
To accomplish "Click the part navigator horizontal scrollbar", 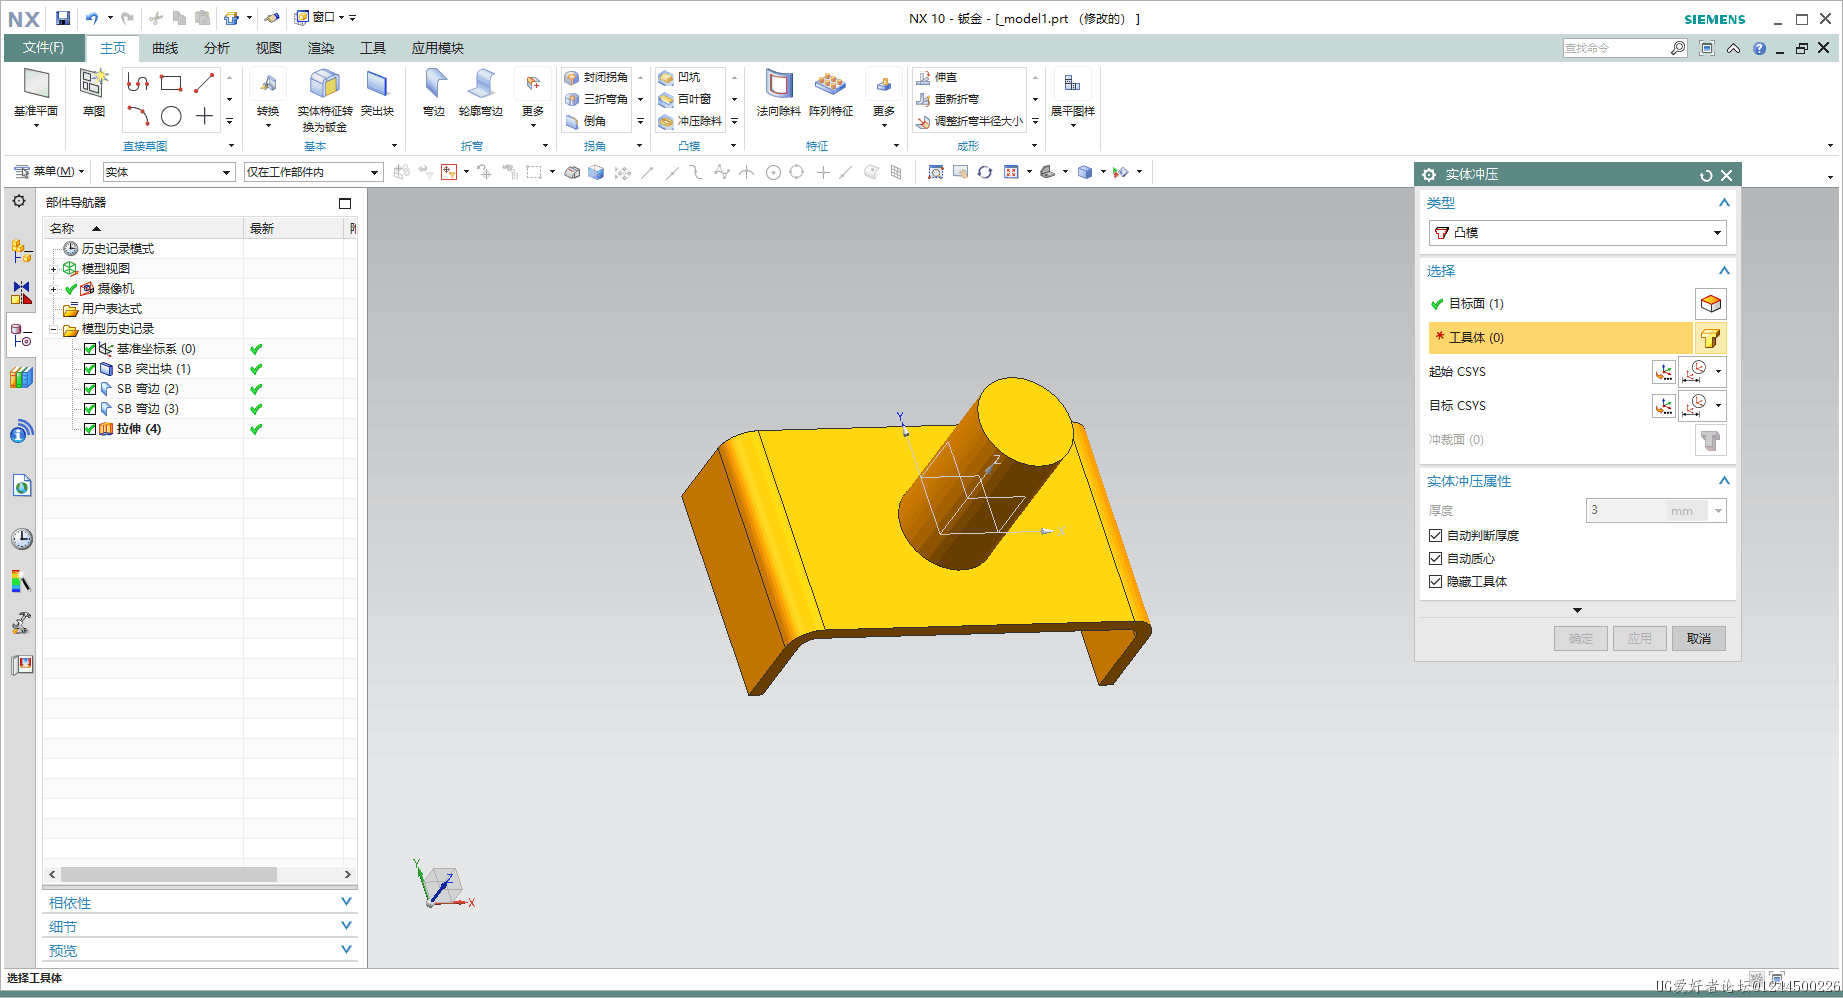I will pyautogui.click(x=167, y=874).
